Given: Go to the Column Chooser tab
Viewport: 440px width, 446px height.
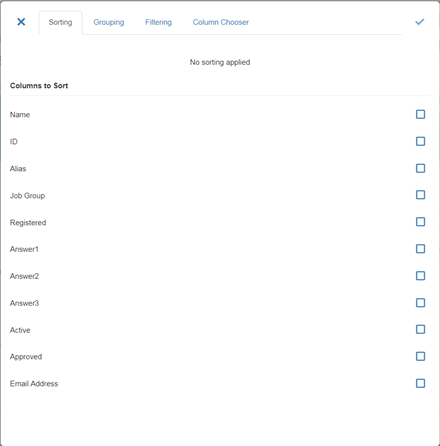Looking at the screenshot, I should pos(221,22).
